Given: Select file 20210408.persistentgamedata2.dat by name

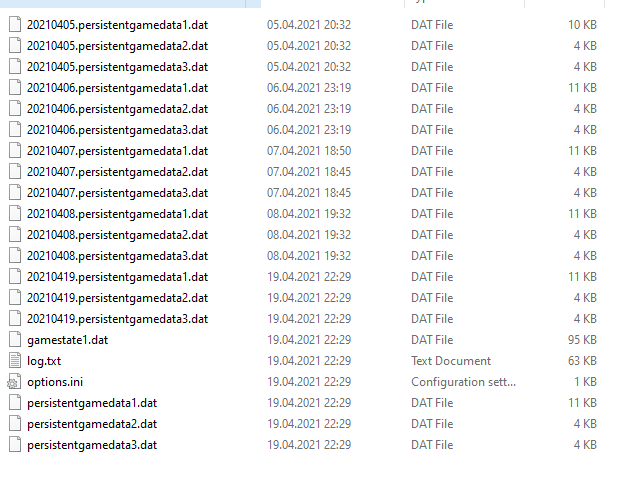Looking at the screenshot, I should (x=117, y=235).
